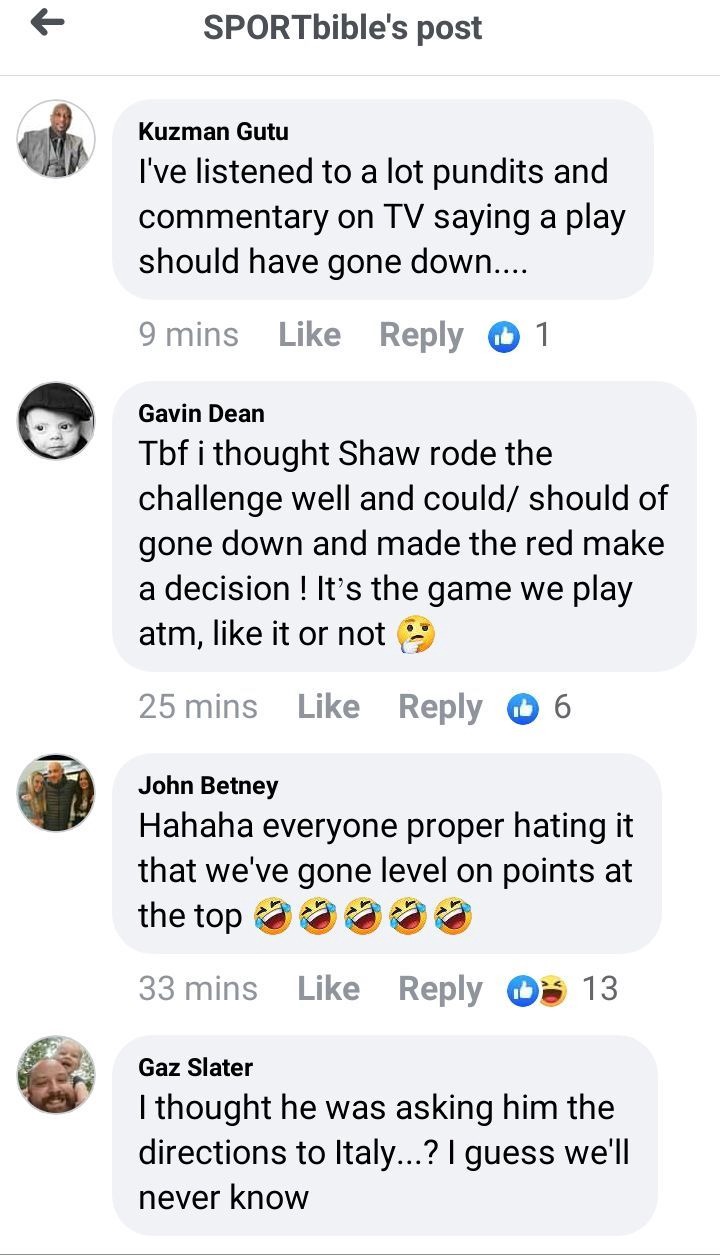Like John Betney's comment

(328, 988)
